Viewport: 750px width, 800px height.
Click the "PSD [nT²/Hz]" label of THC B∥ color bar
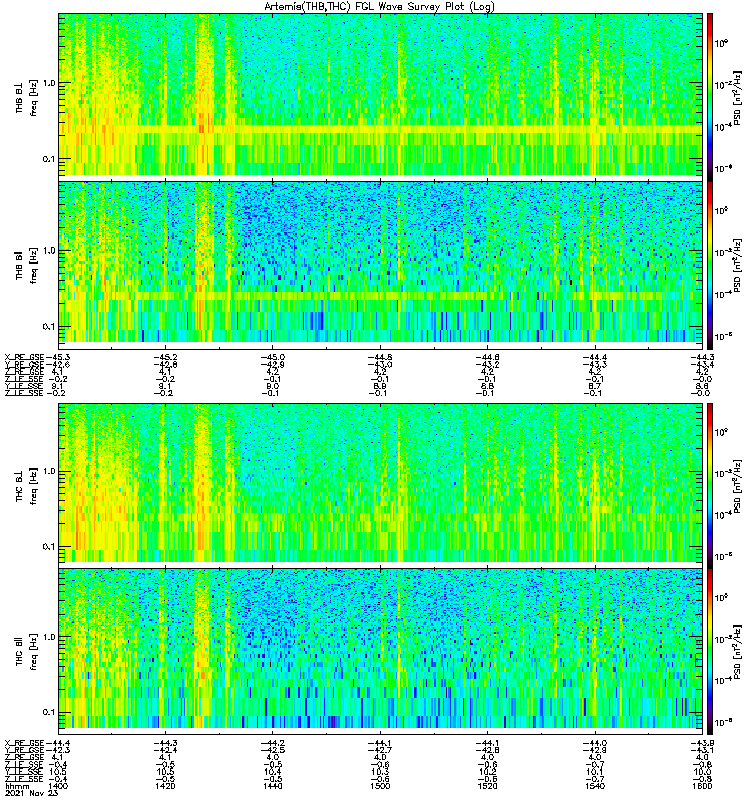738,652
